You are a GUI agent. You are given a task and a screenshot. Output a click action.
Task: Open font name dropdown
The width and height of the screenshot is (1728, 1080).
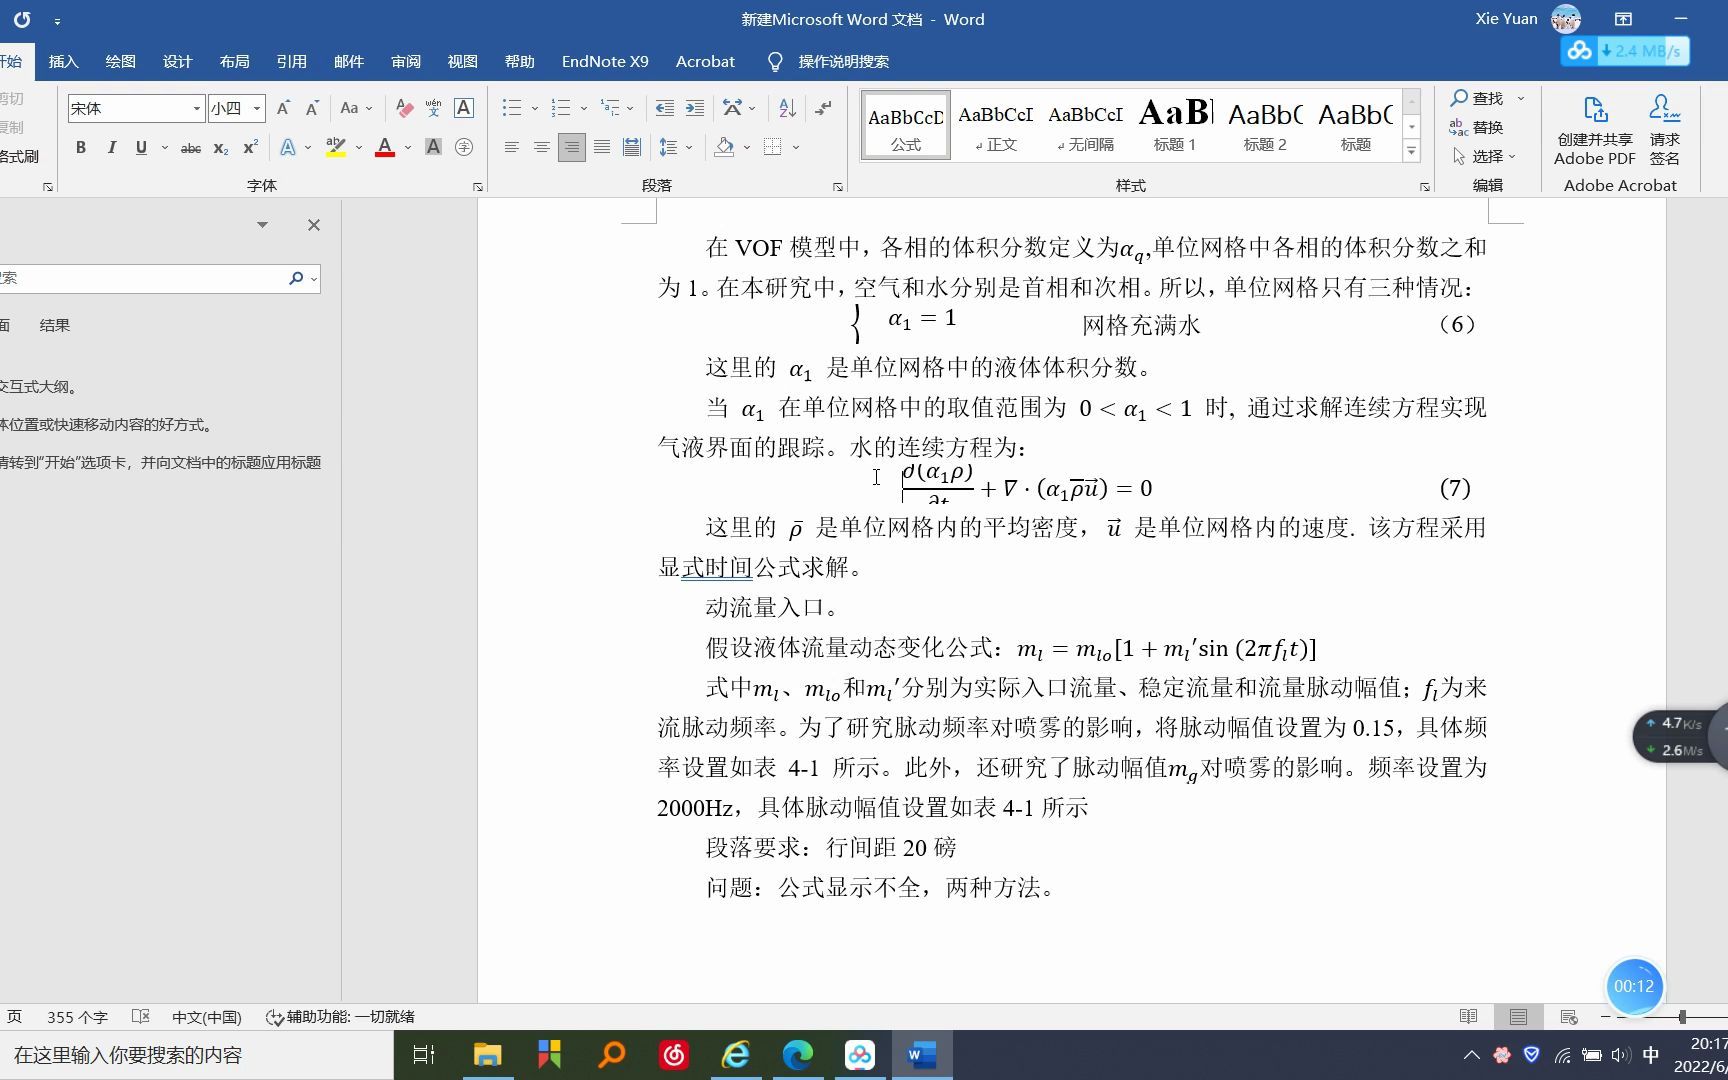[x=197, y=108]
